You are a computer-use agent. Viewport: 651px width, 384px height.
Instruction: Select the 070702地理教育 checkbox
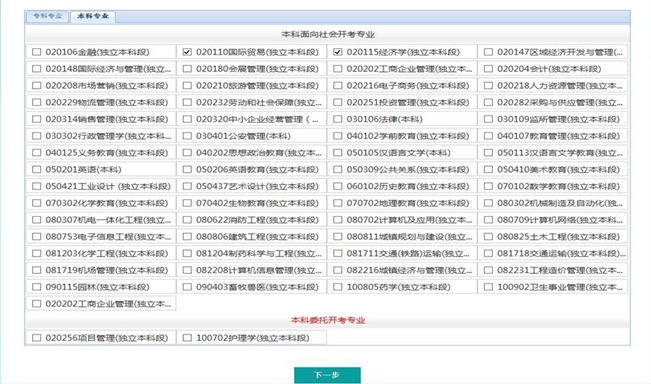click(x=338, y=203)
